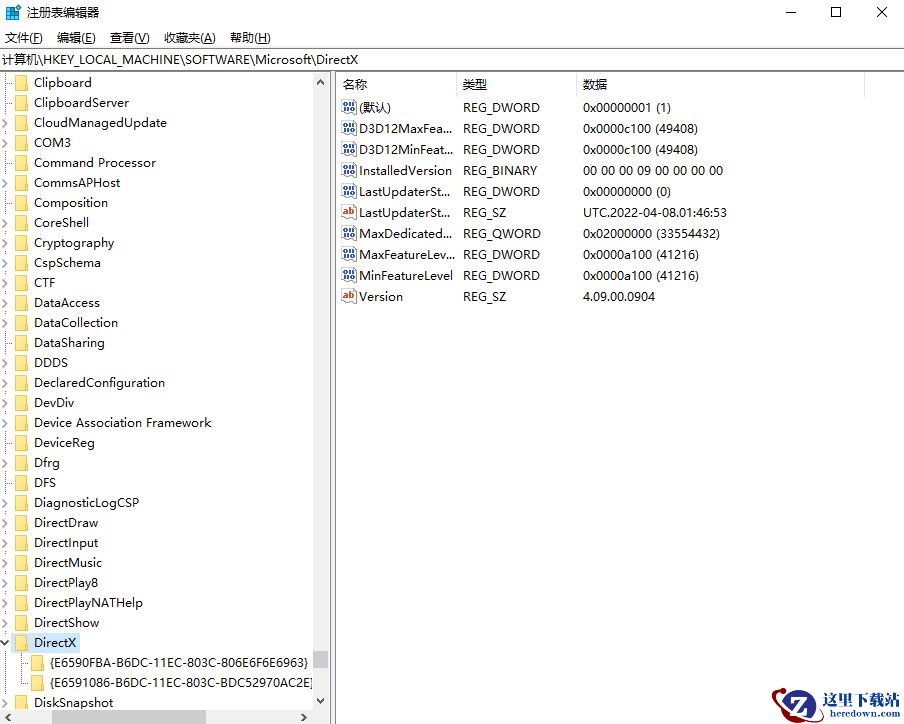Click the DirectShow folder icon
This screenshot has width=904, height=724.
point(21,623)
